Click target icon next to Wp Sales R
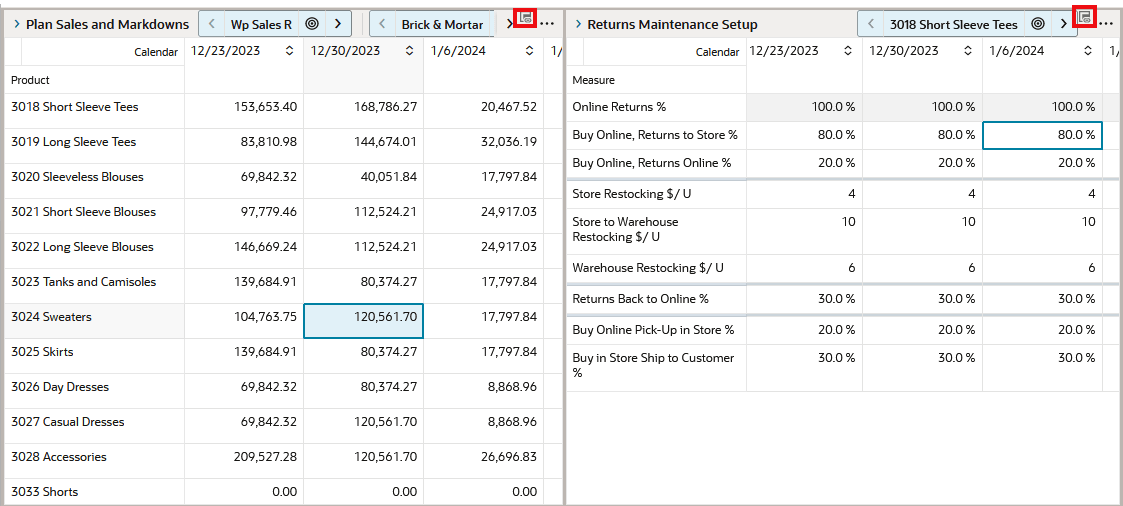Screen dimensions: 1123x506 (x=312, y=24)
